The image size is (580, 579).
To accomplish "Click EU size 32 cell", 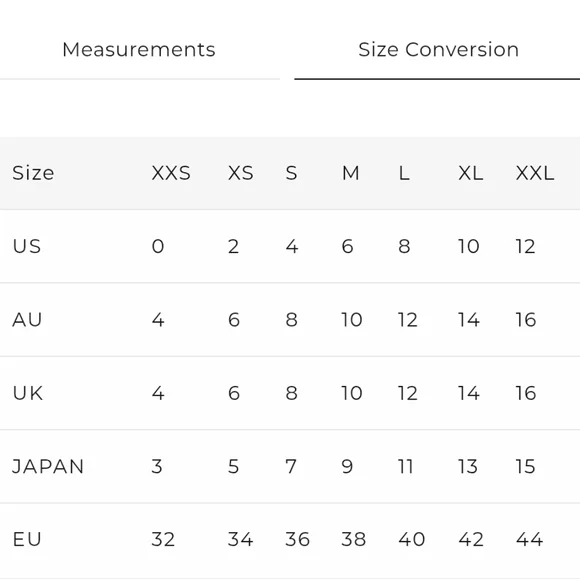I will click(x=163, y=539).
